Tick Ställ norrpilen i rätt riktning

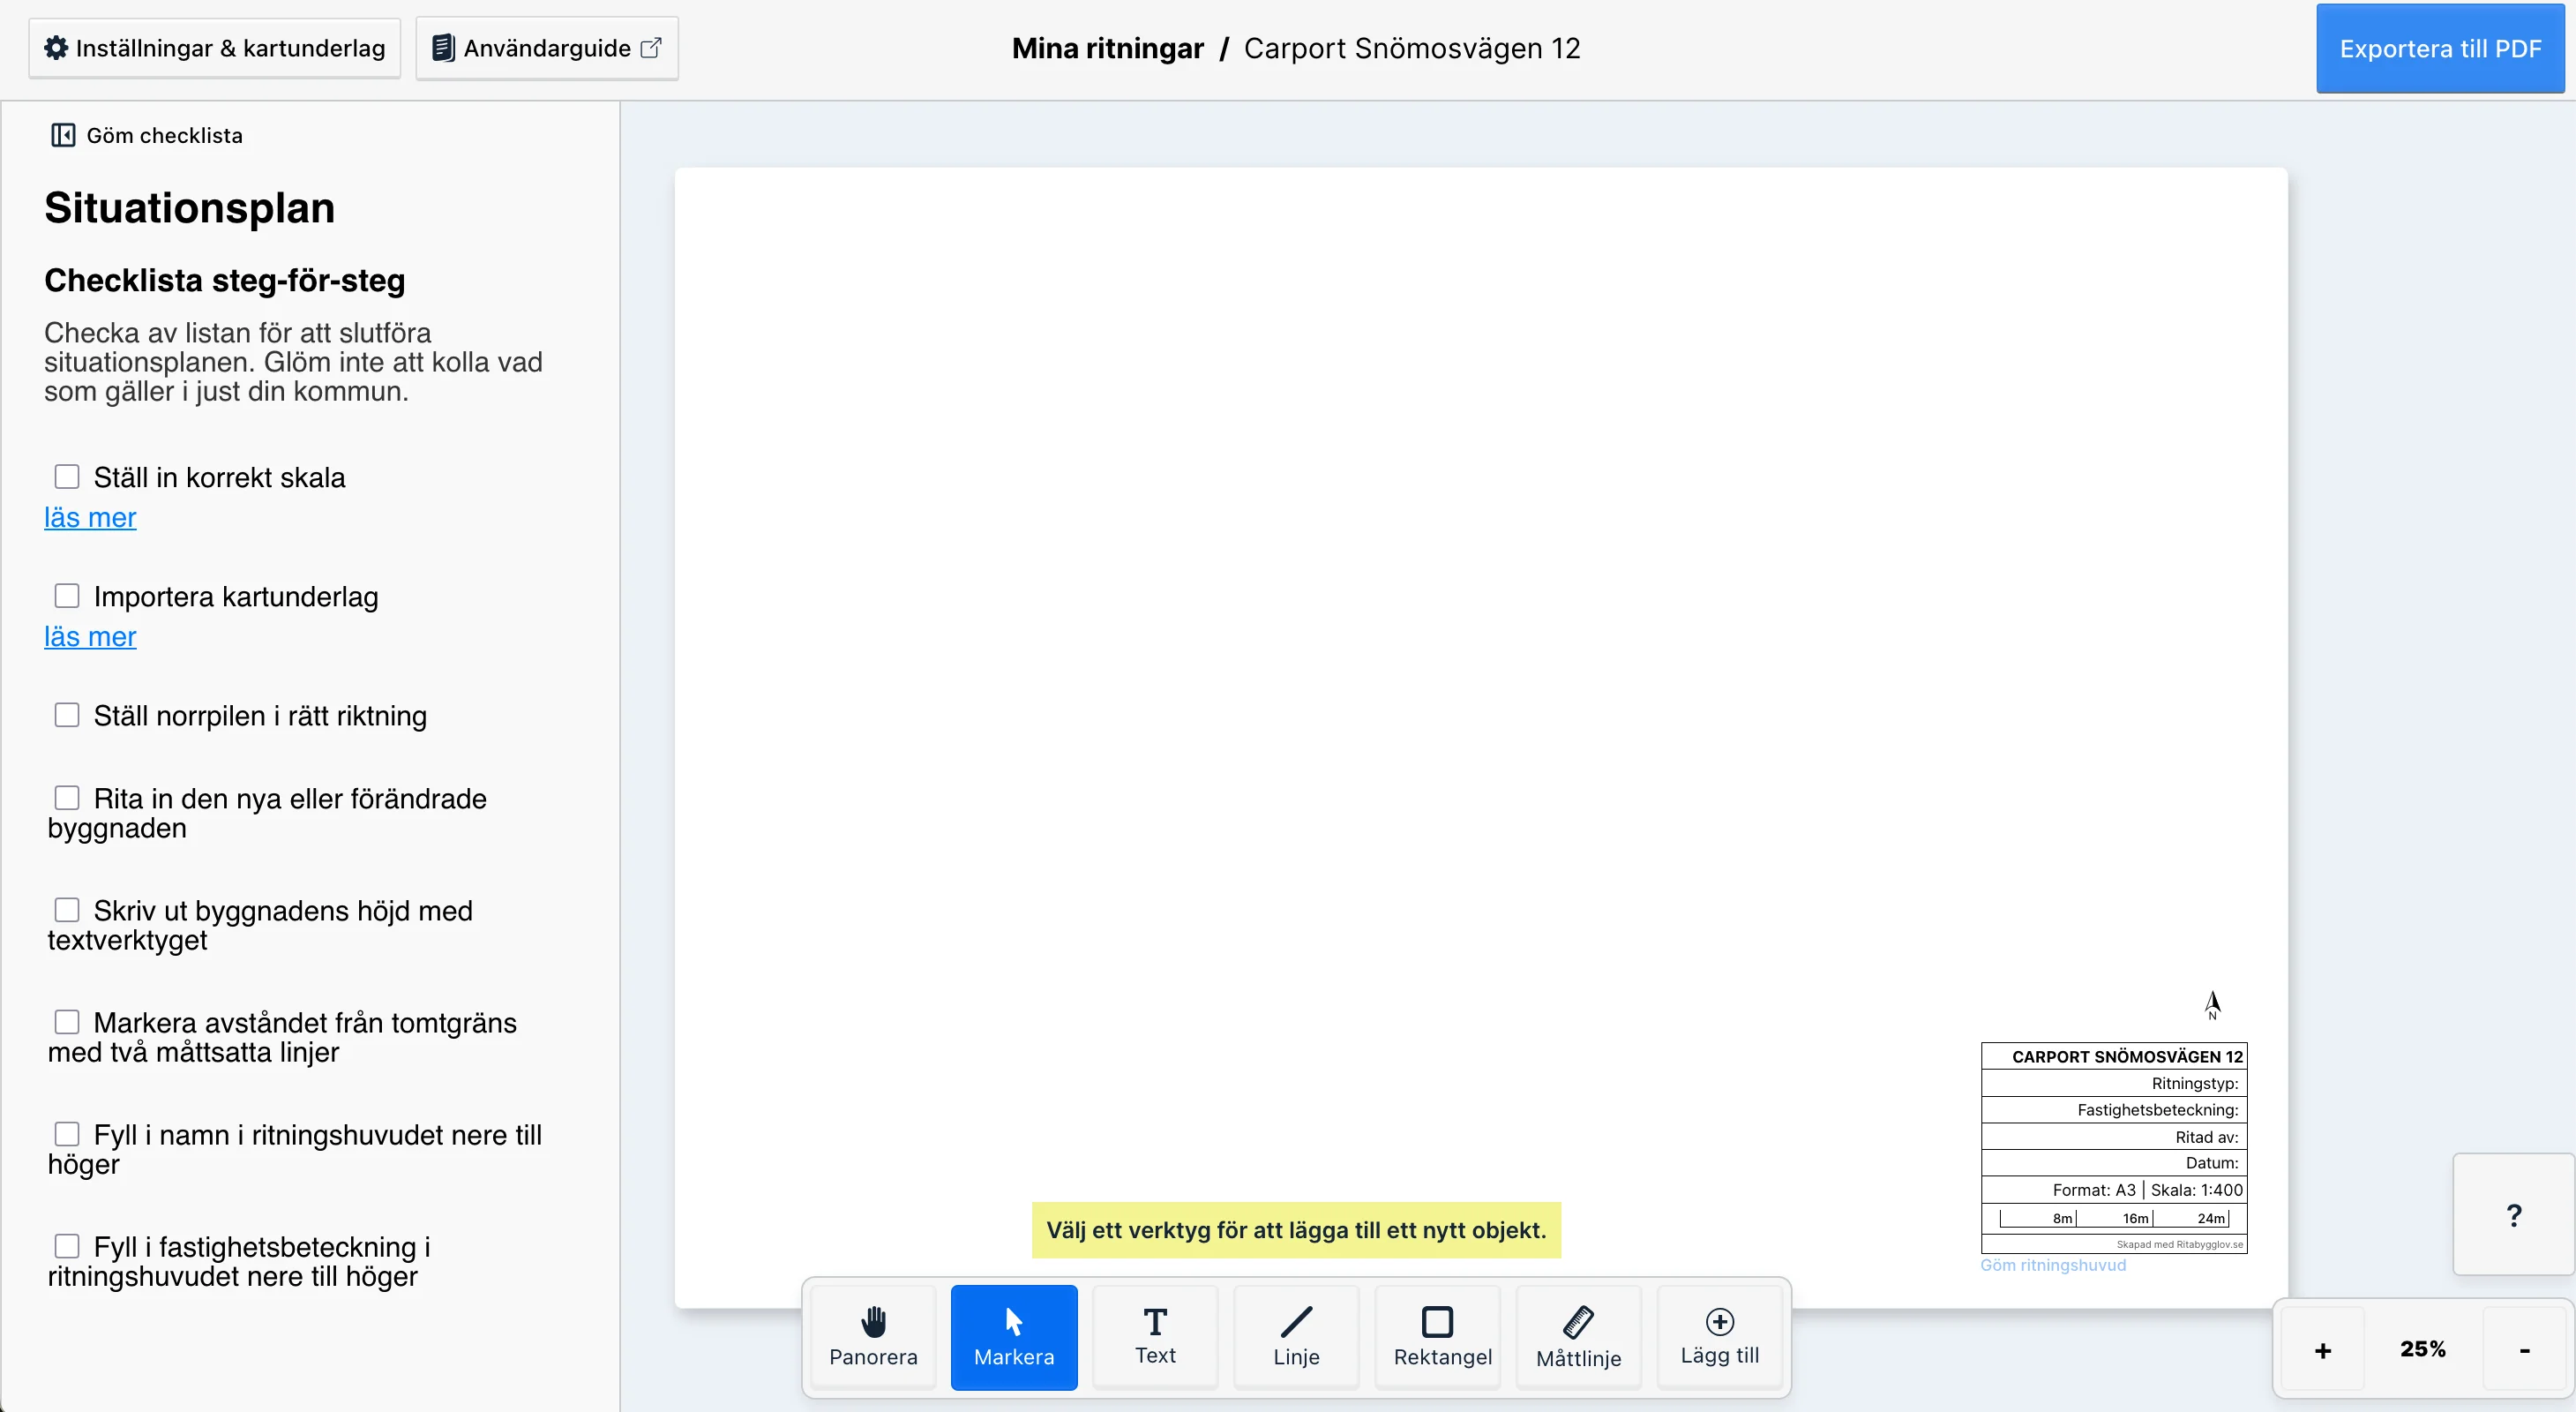click(x=67, y=715)
